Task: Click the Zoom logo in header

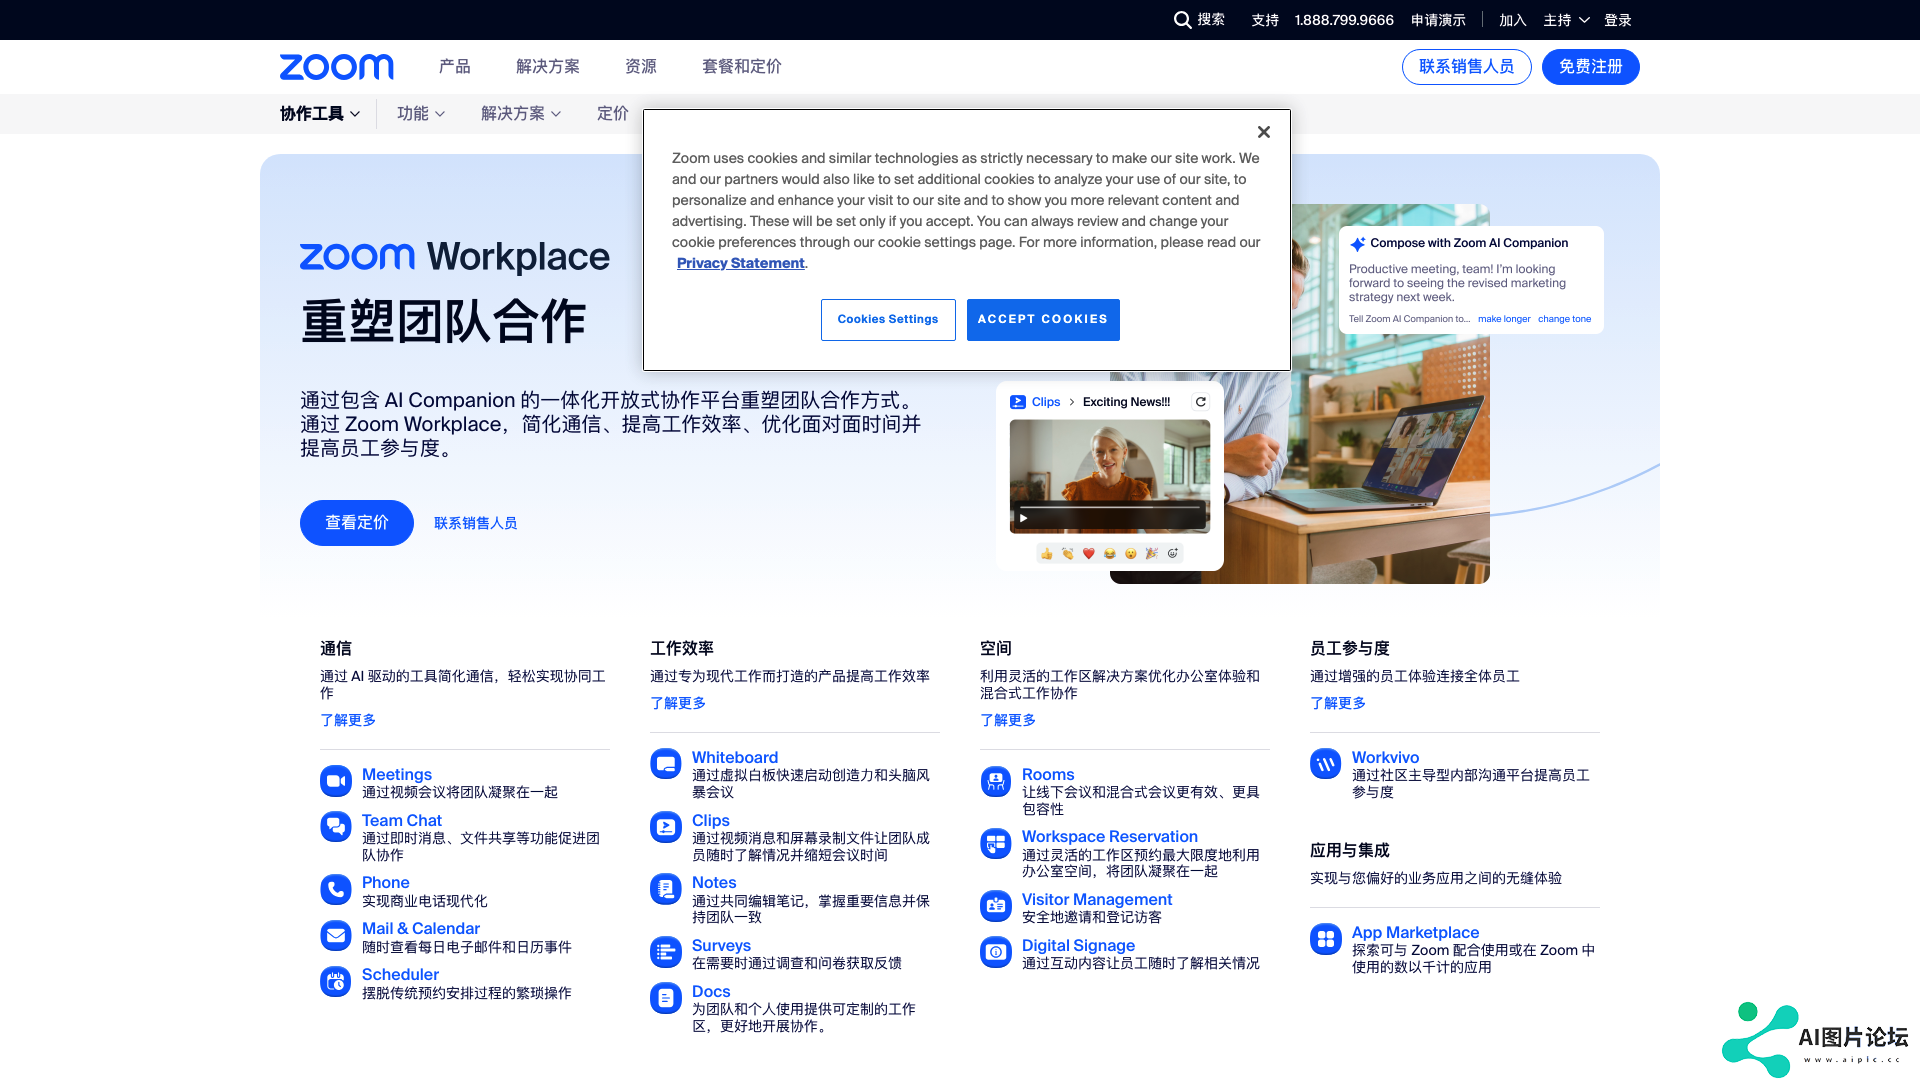Action: tap(336, 67)
